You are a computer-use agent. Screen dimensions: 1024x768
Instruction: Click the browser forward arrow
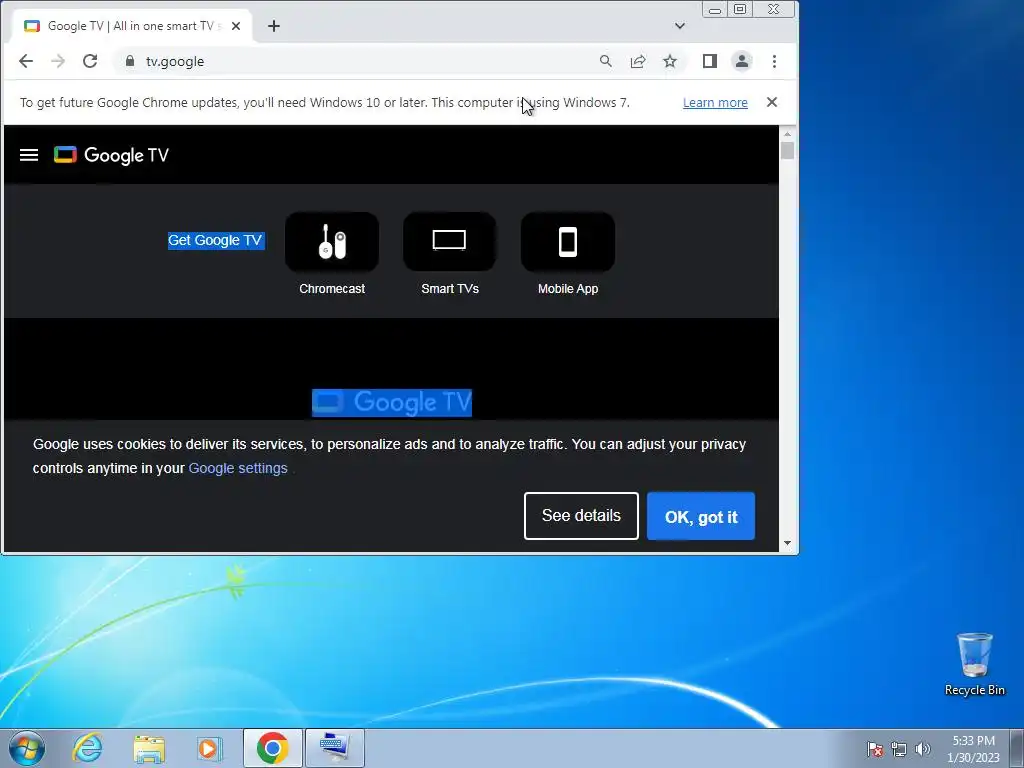58,61
